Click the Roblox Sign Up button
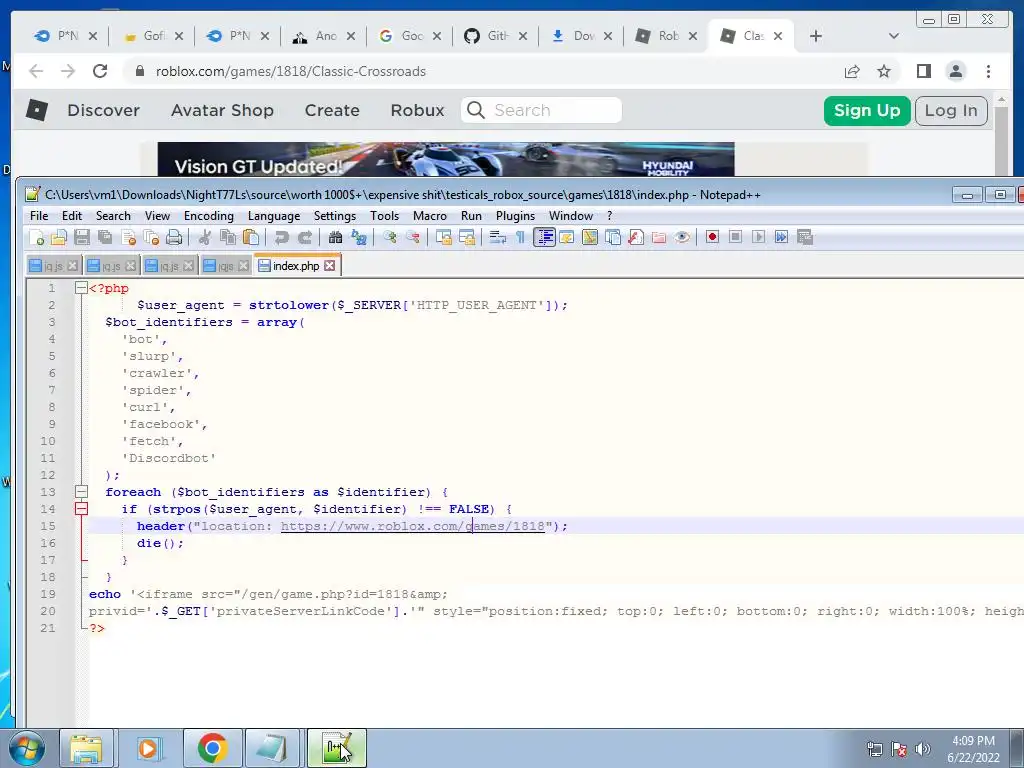 [x=867, y=110]
